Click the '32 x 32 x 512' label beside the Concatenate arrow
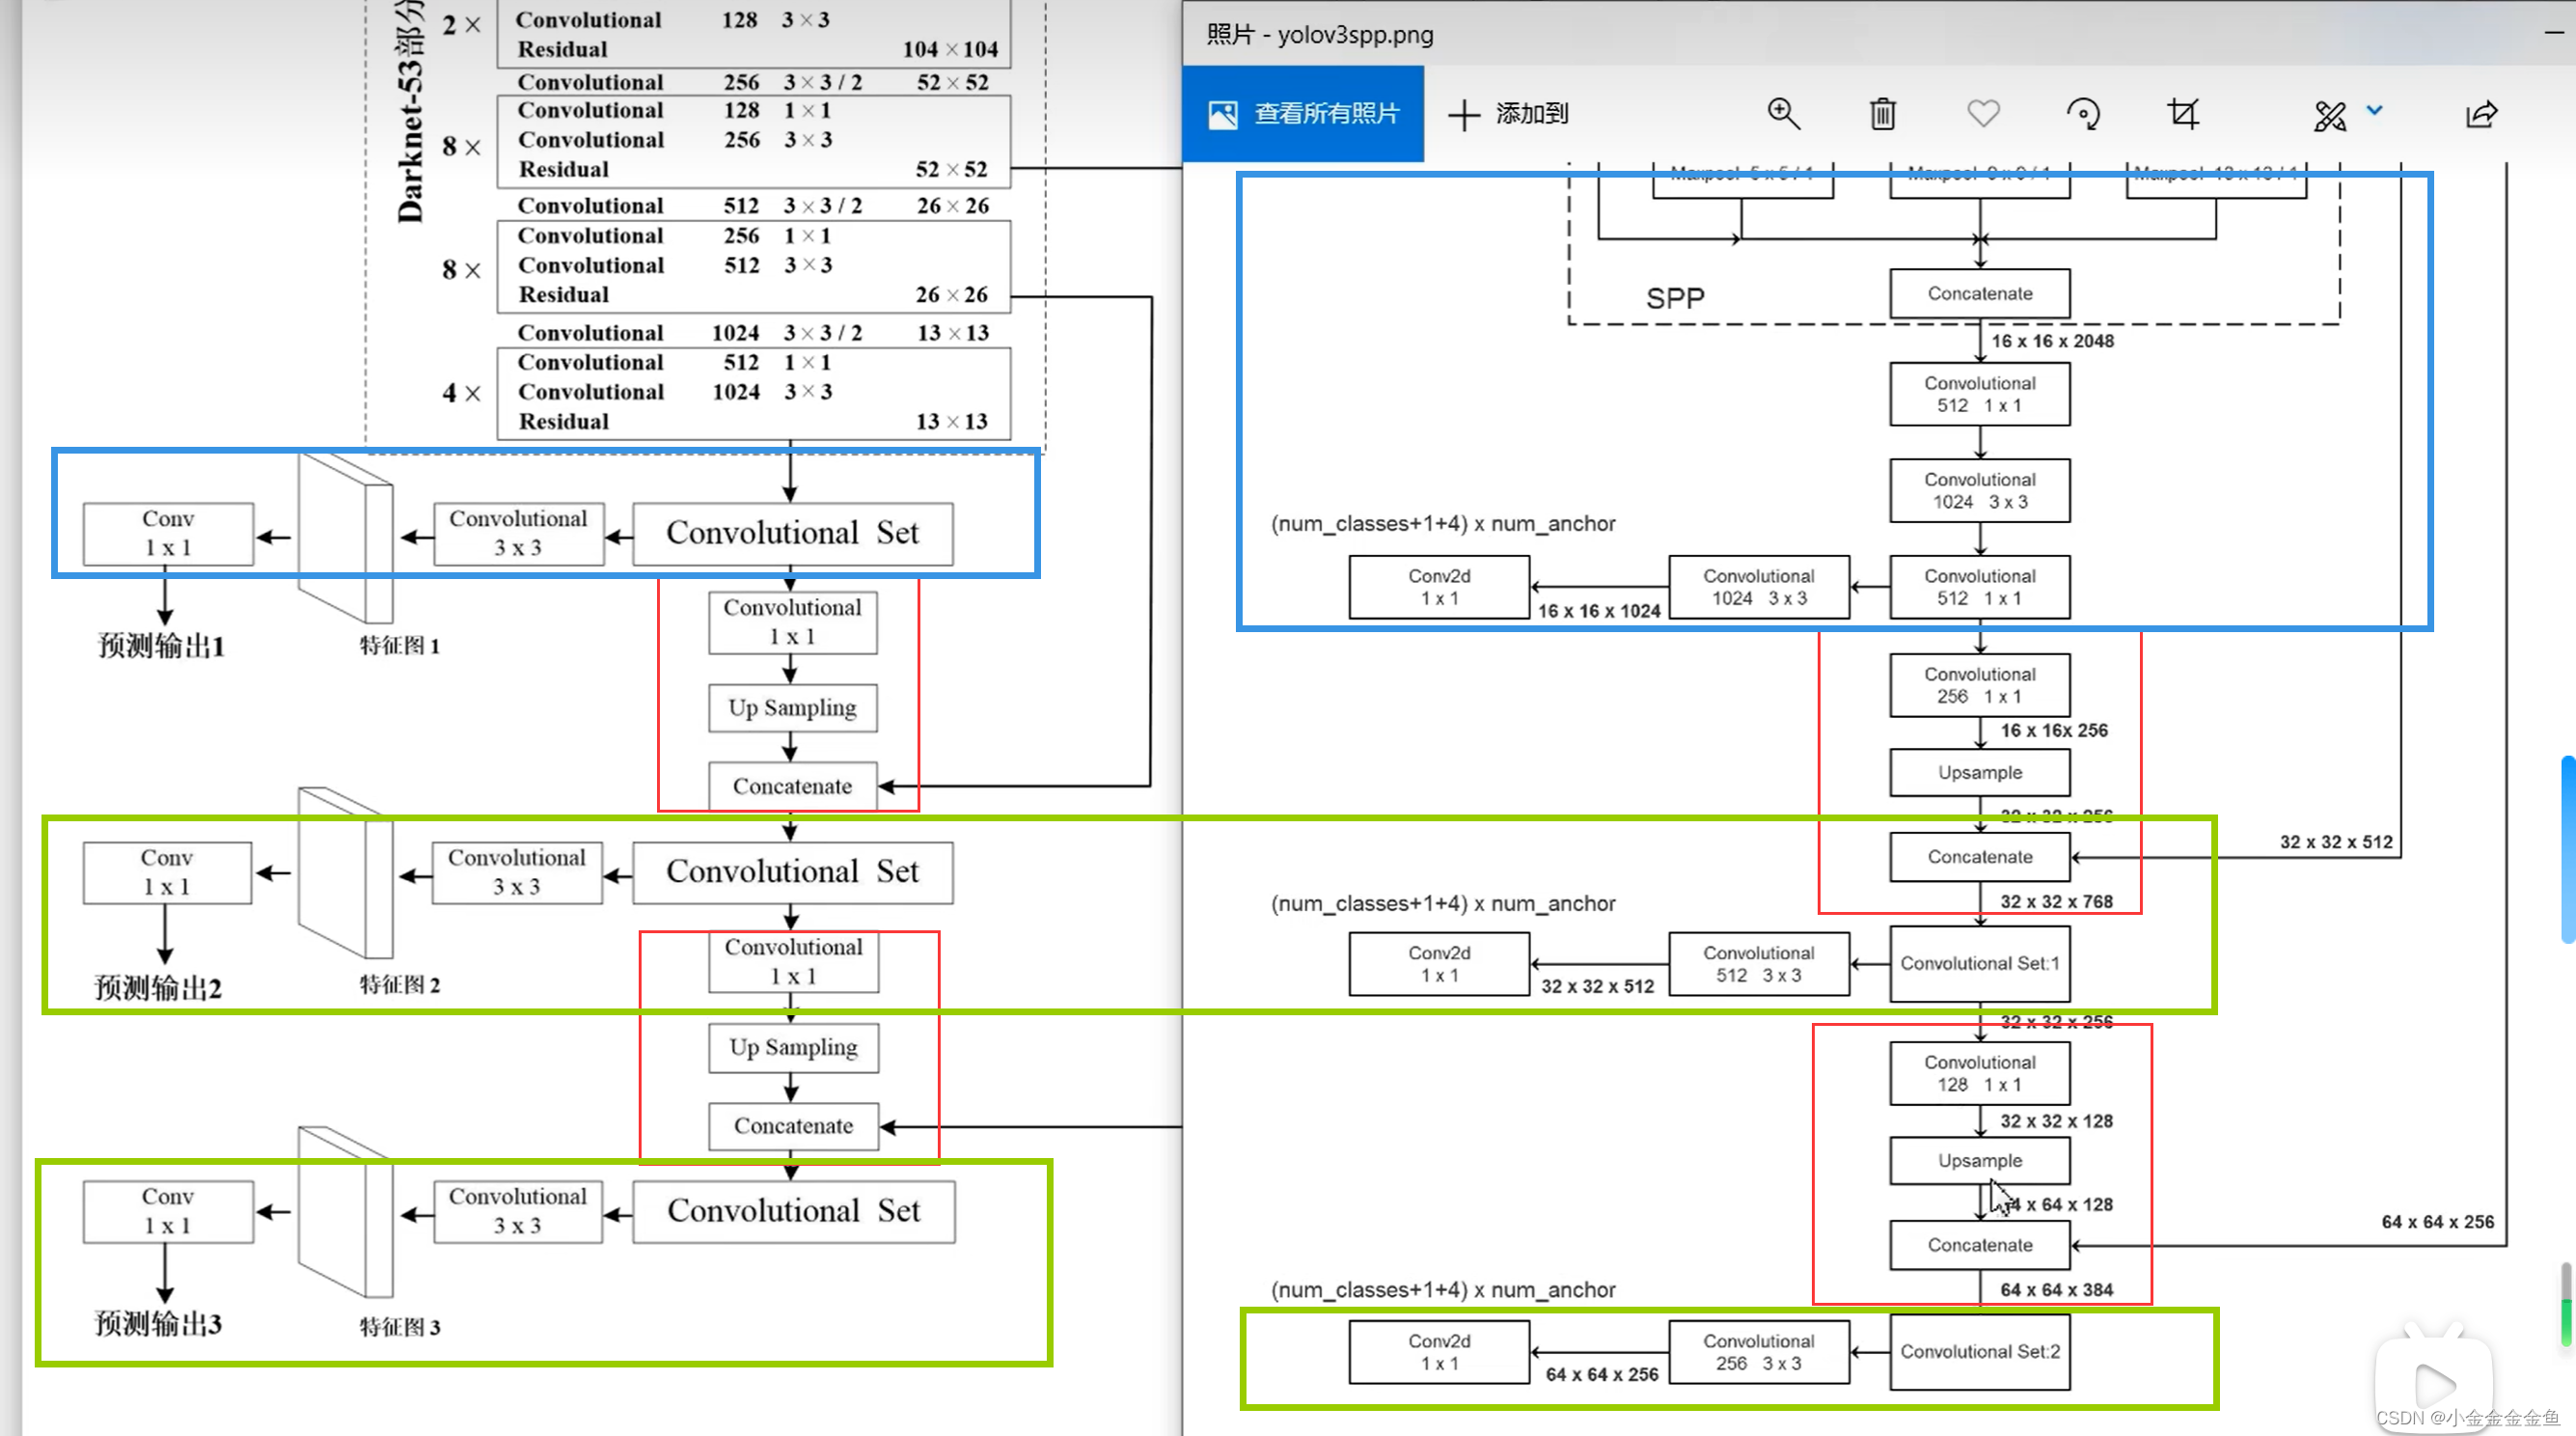The height and width of the screenshot is (1436, 2576). coord(2336,842)
